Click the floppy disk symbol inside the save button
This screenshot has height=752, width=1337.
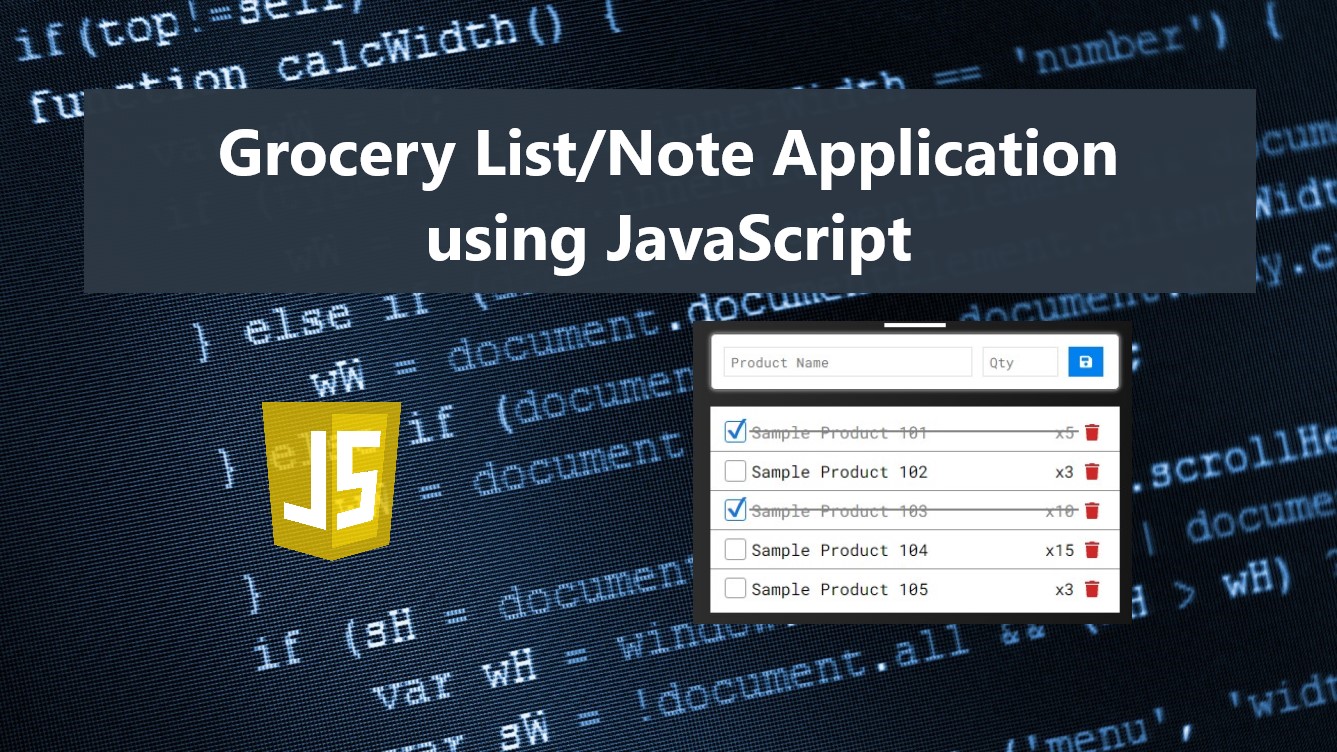click(1086, 362)
